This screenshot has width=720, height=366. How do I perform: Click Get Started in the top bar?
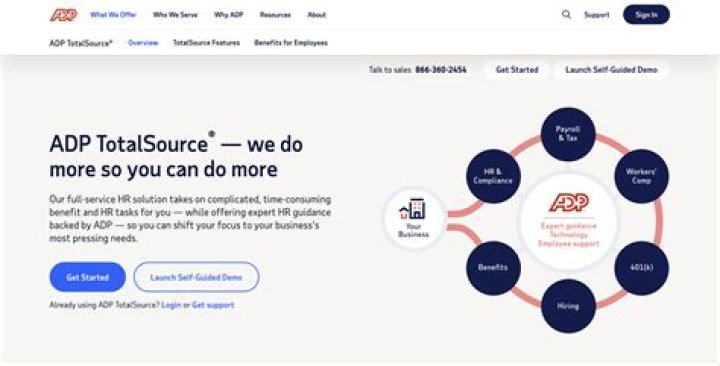point(517,70)
